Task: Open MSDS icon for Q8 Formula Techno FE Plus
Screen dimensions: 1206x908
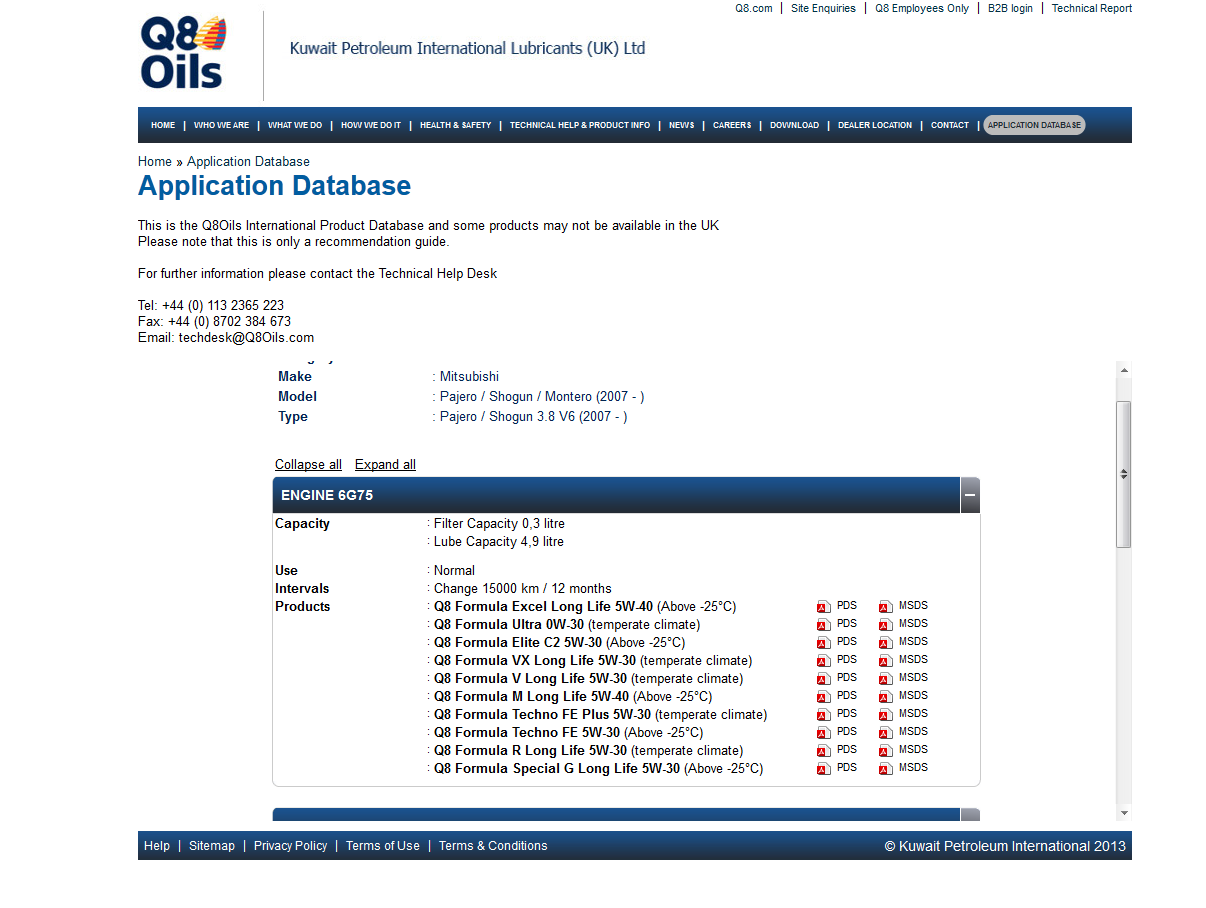Action: coord(885,714)
